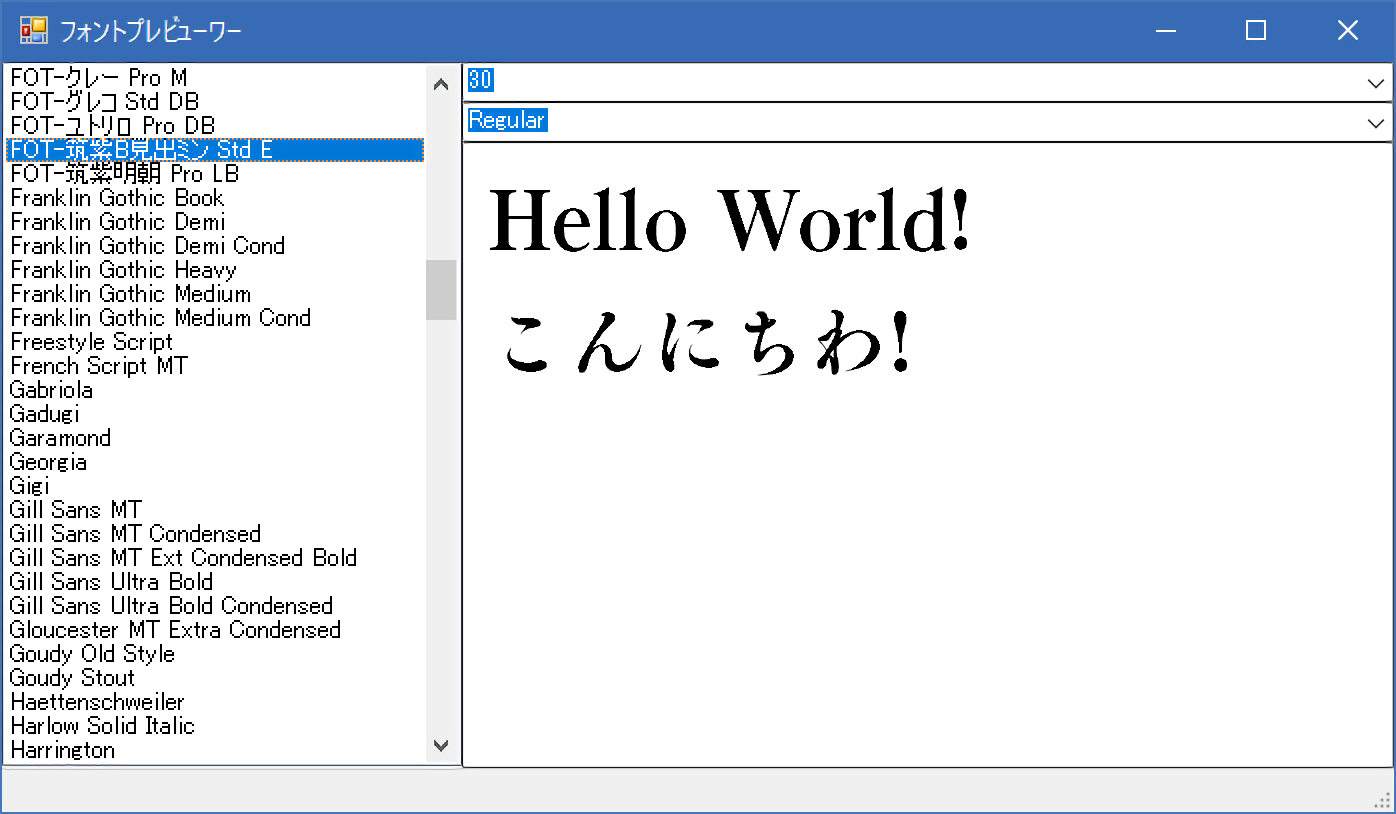Screen dimensions: 1396x814
Task: Minimize the font previewer window
Action: (1165, 31)
